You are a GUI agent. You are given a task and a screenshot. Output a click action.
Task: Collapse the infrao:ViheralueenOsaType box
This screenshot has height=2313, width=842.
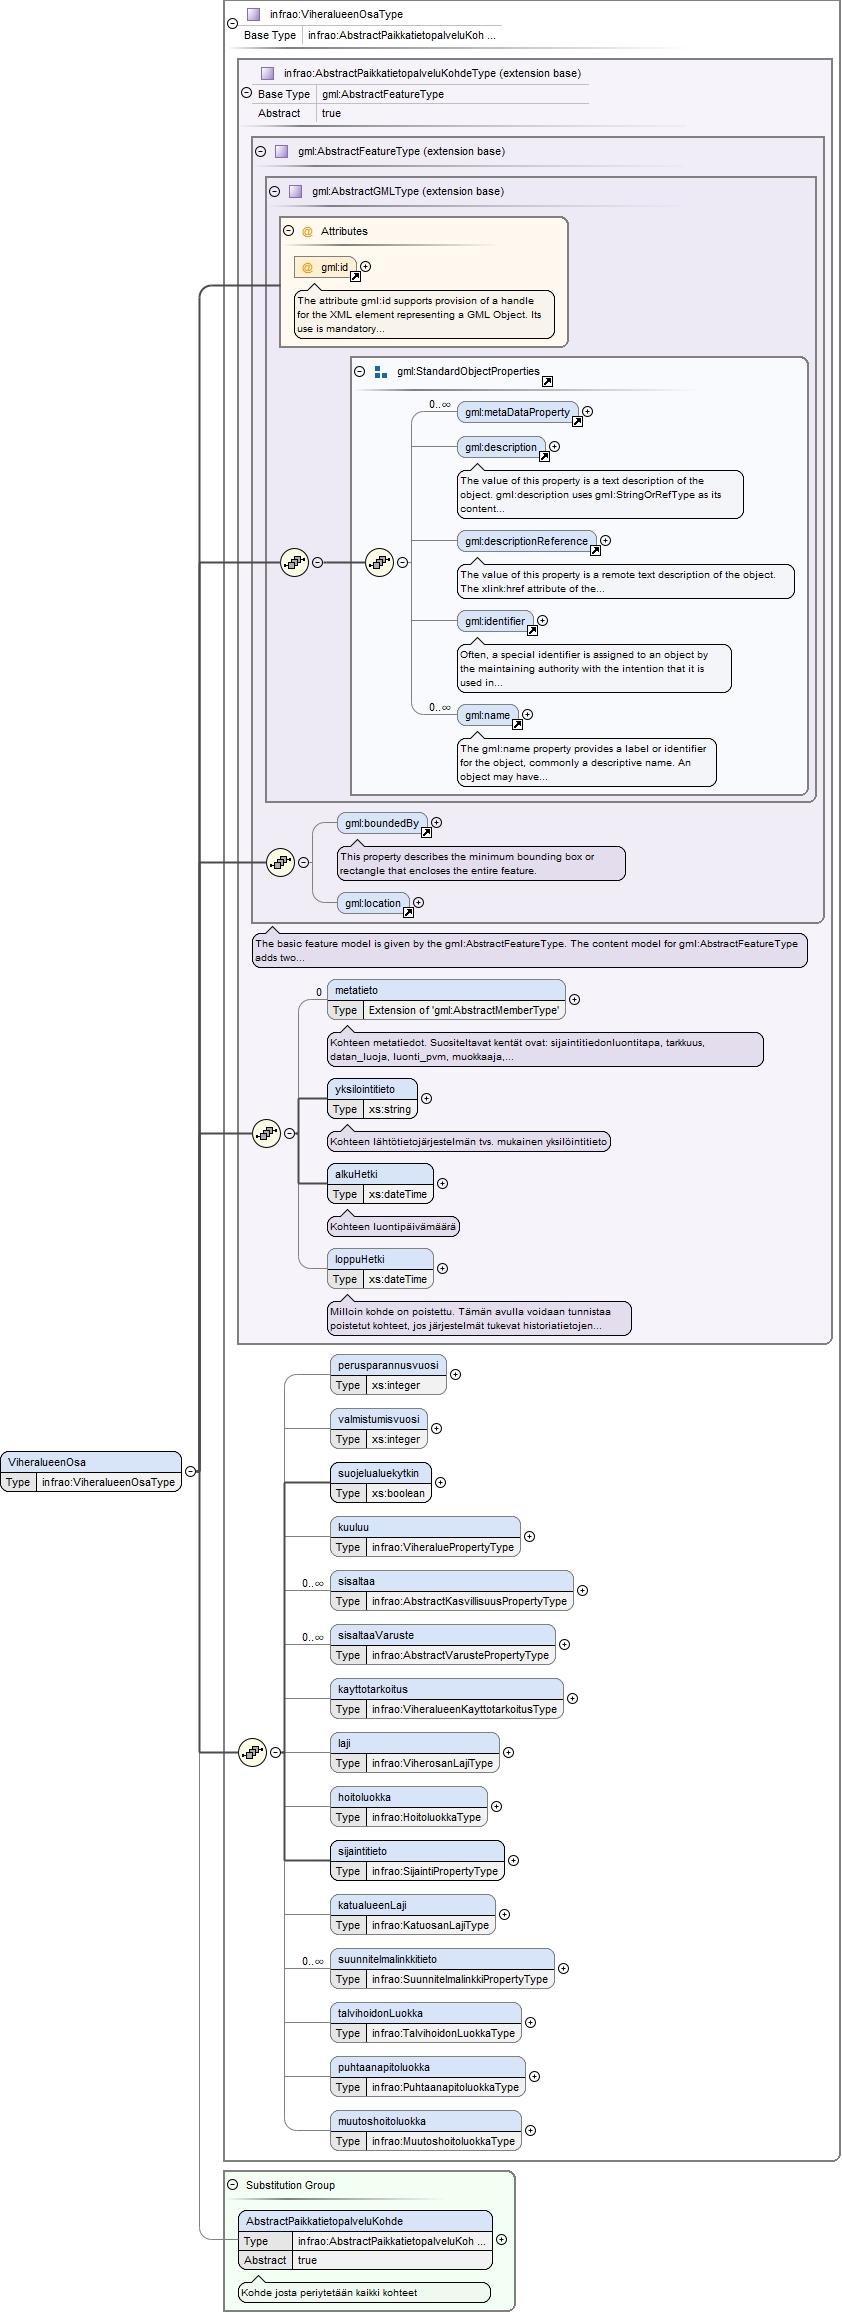(x=232, y=23)
